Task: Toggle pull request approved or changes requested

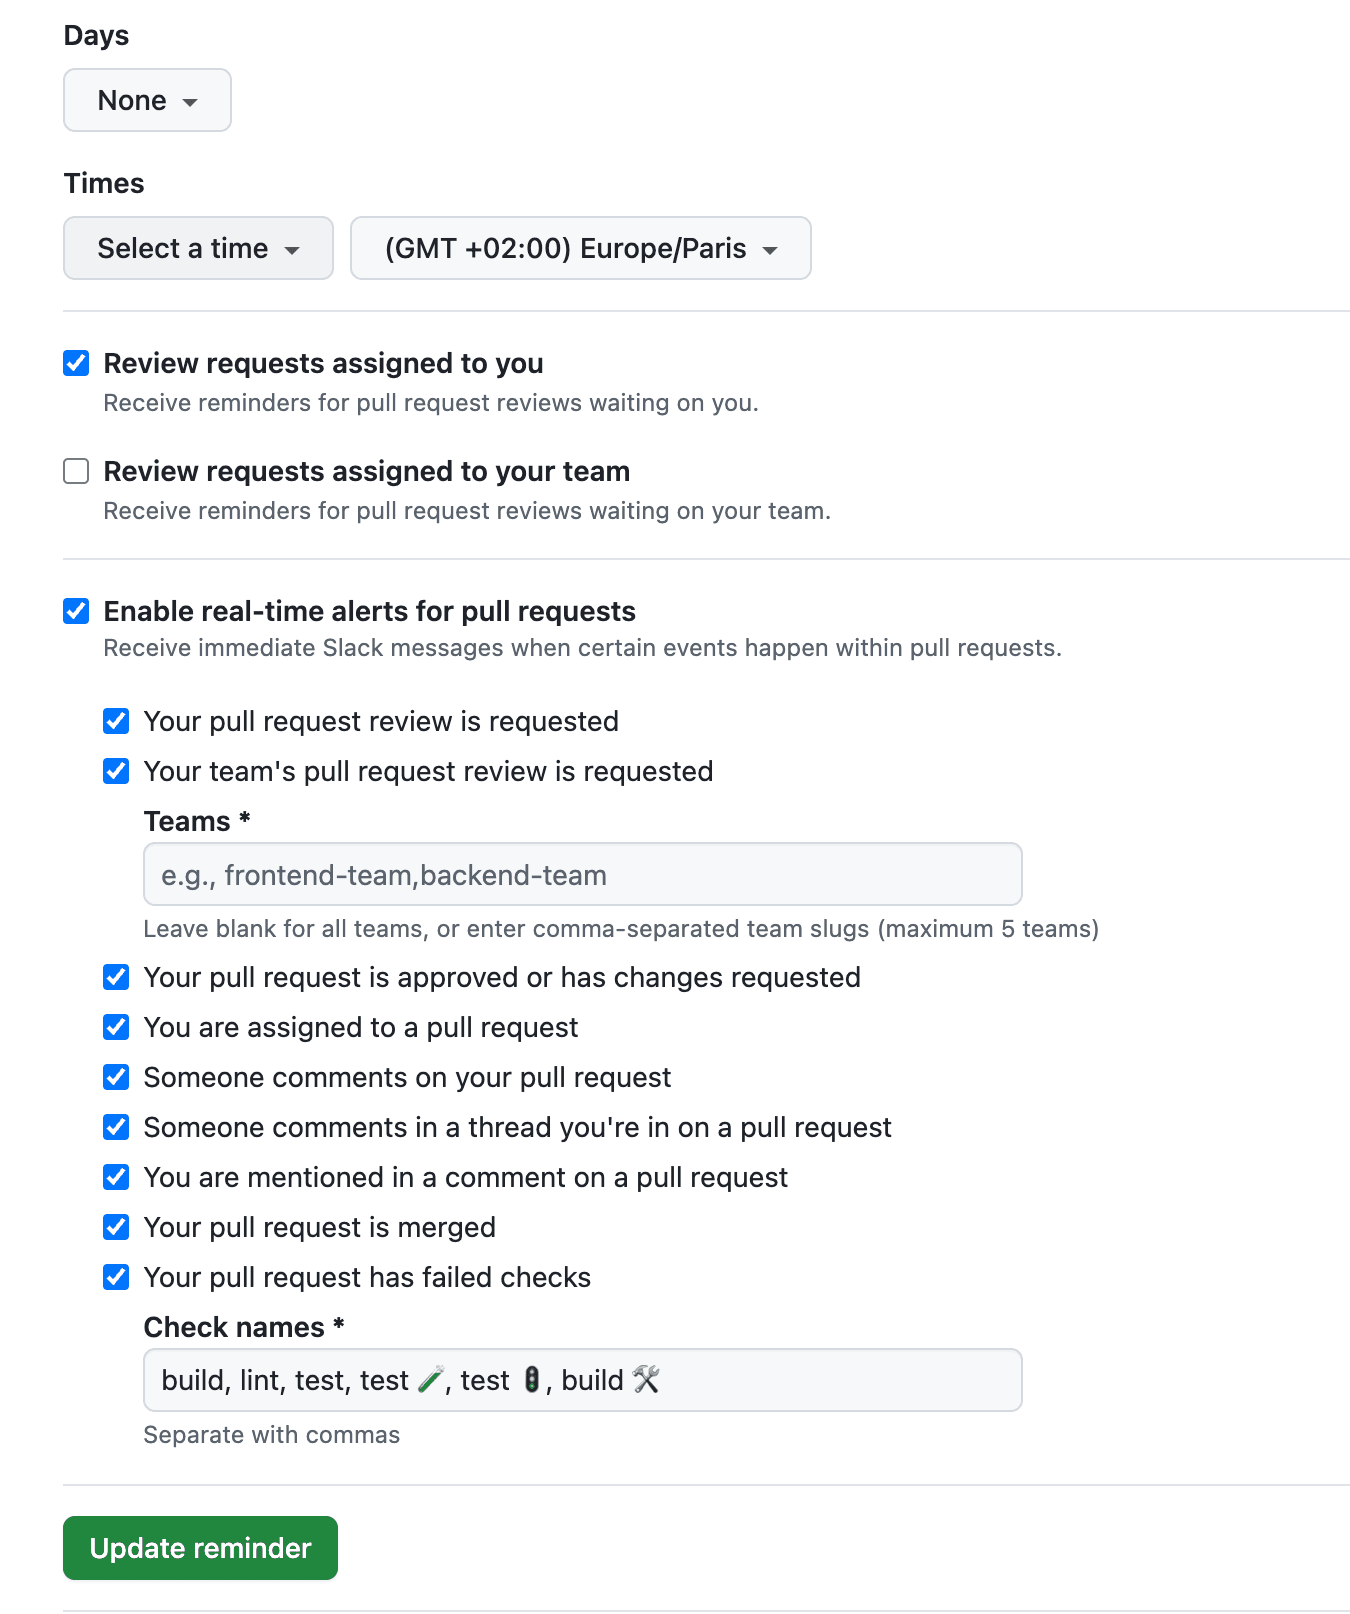Action: 116,977
